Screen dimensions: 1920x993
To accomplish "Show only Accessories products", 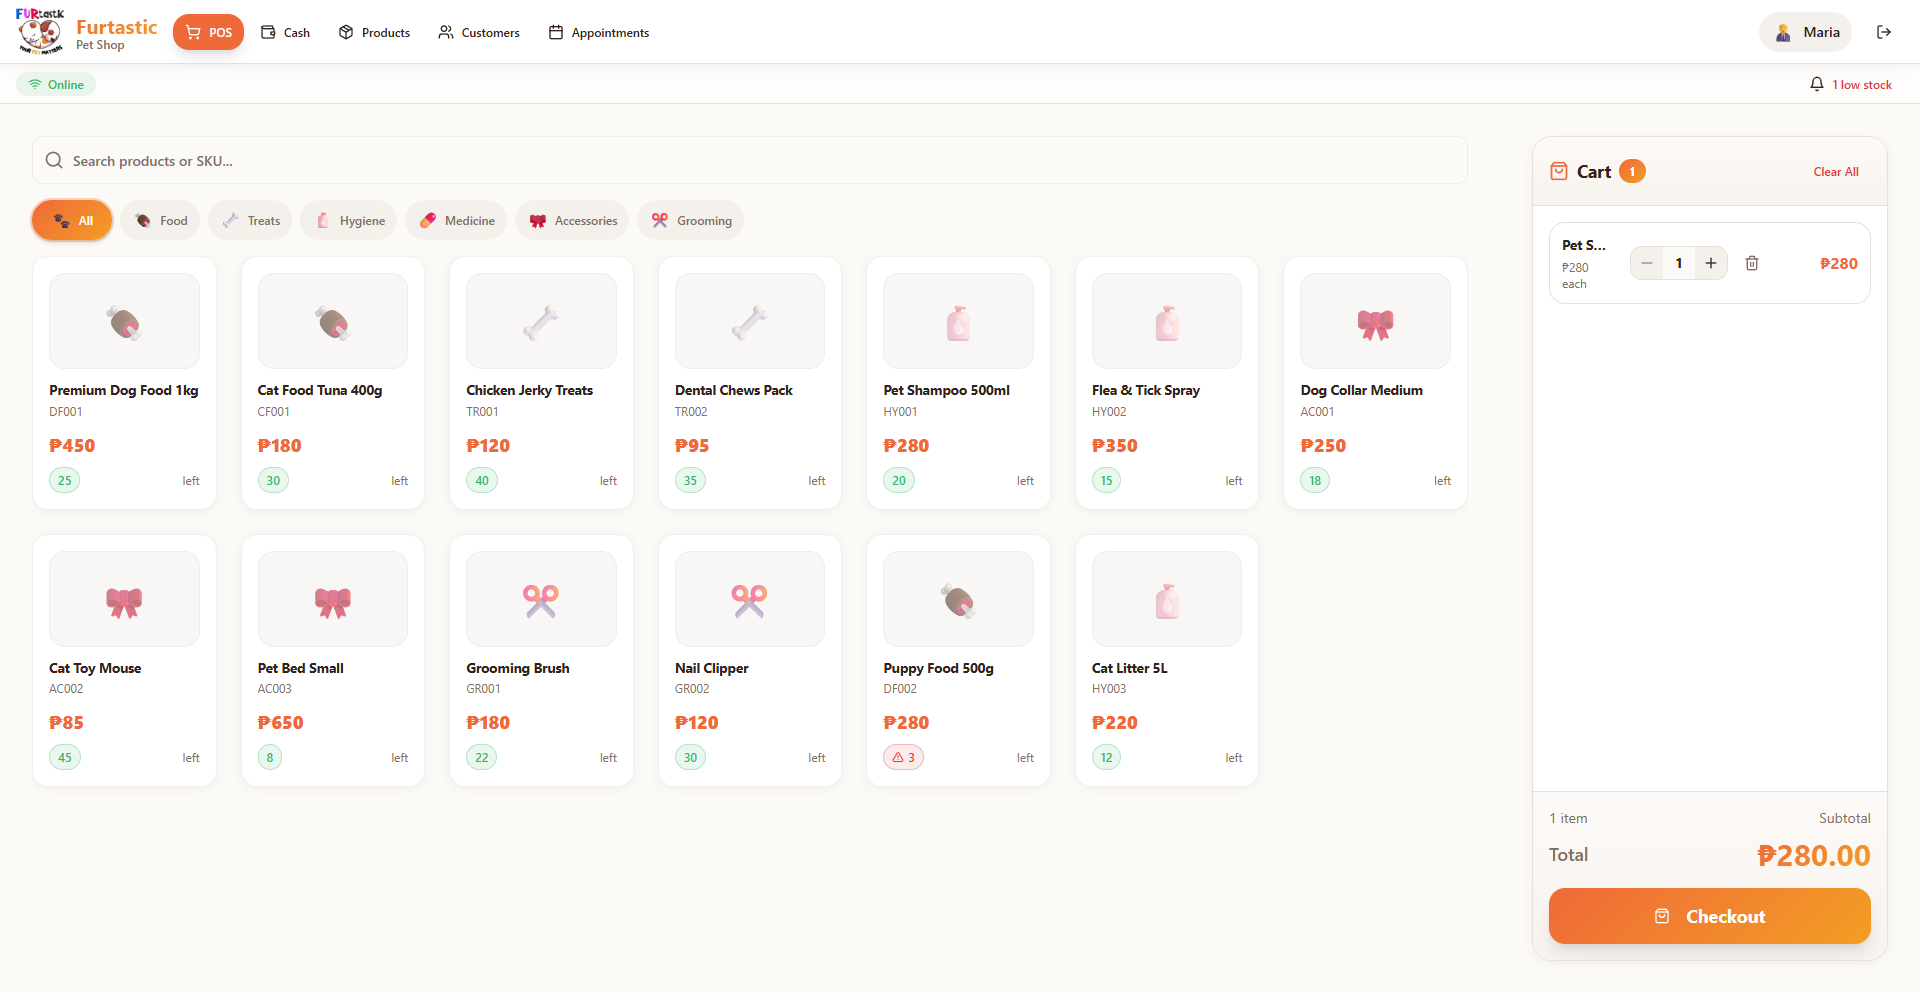I will coord(572,221).
